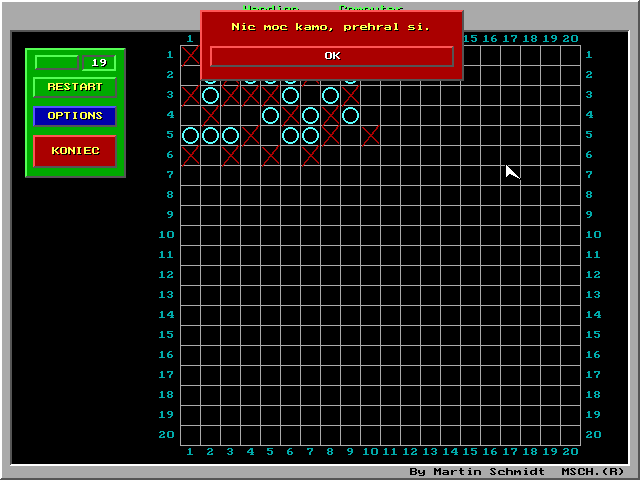Click the X mark at row 6, column 3

pyautogui.click(x=230, y=156)
